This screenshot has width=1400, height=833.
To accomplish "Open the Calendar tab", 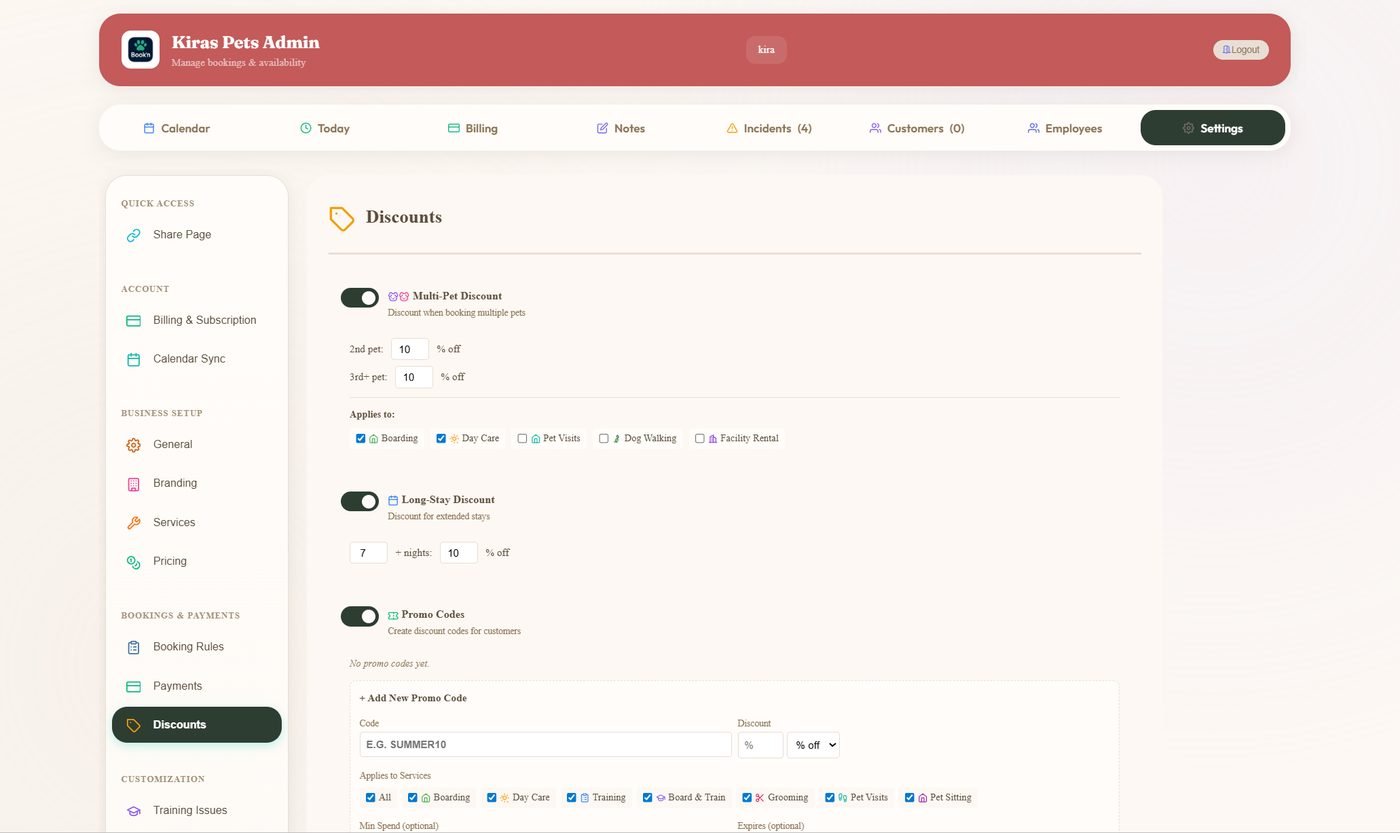I will pos(176,128).
